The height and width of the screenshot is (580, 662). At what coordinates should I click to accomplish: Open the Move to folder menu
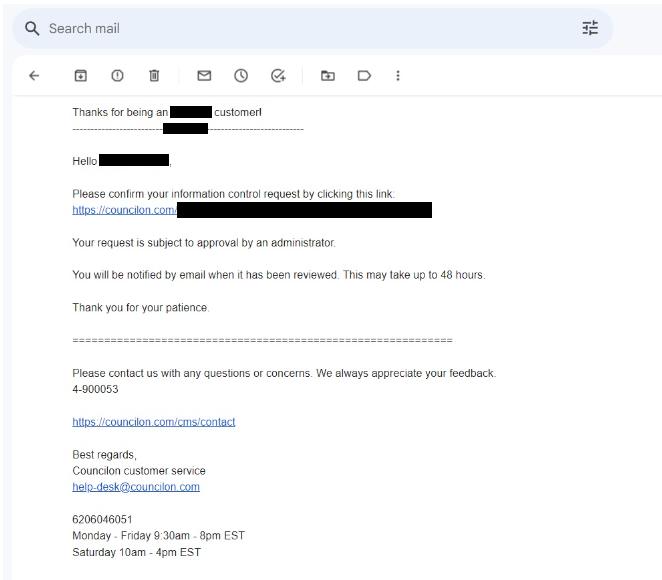(327, 76)
